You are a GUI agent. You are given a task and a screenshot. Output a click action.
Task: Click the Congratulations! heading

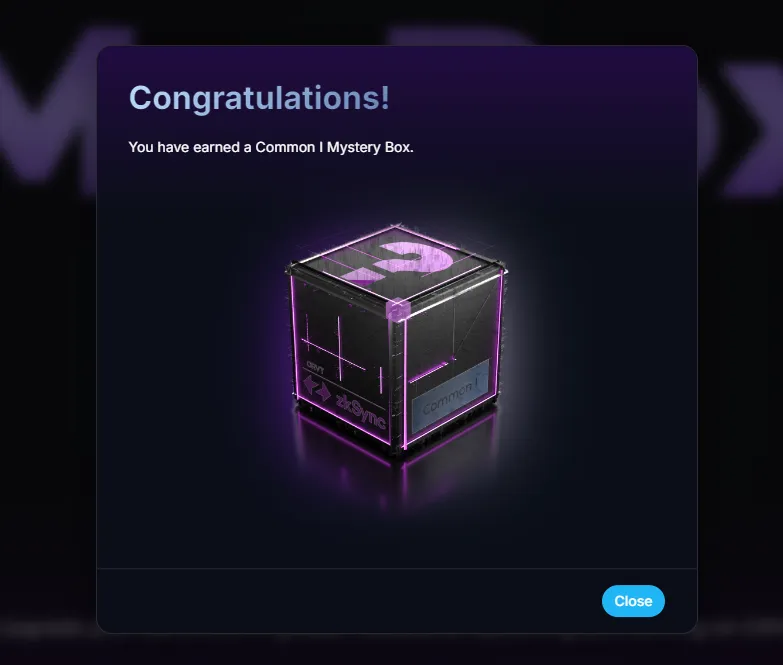[259, 97]
